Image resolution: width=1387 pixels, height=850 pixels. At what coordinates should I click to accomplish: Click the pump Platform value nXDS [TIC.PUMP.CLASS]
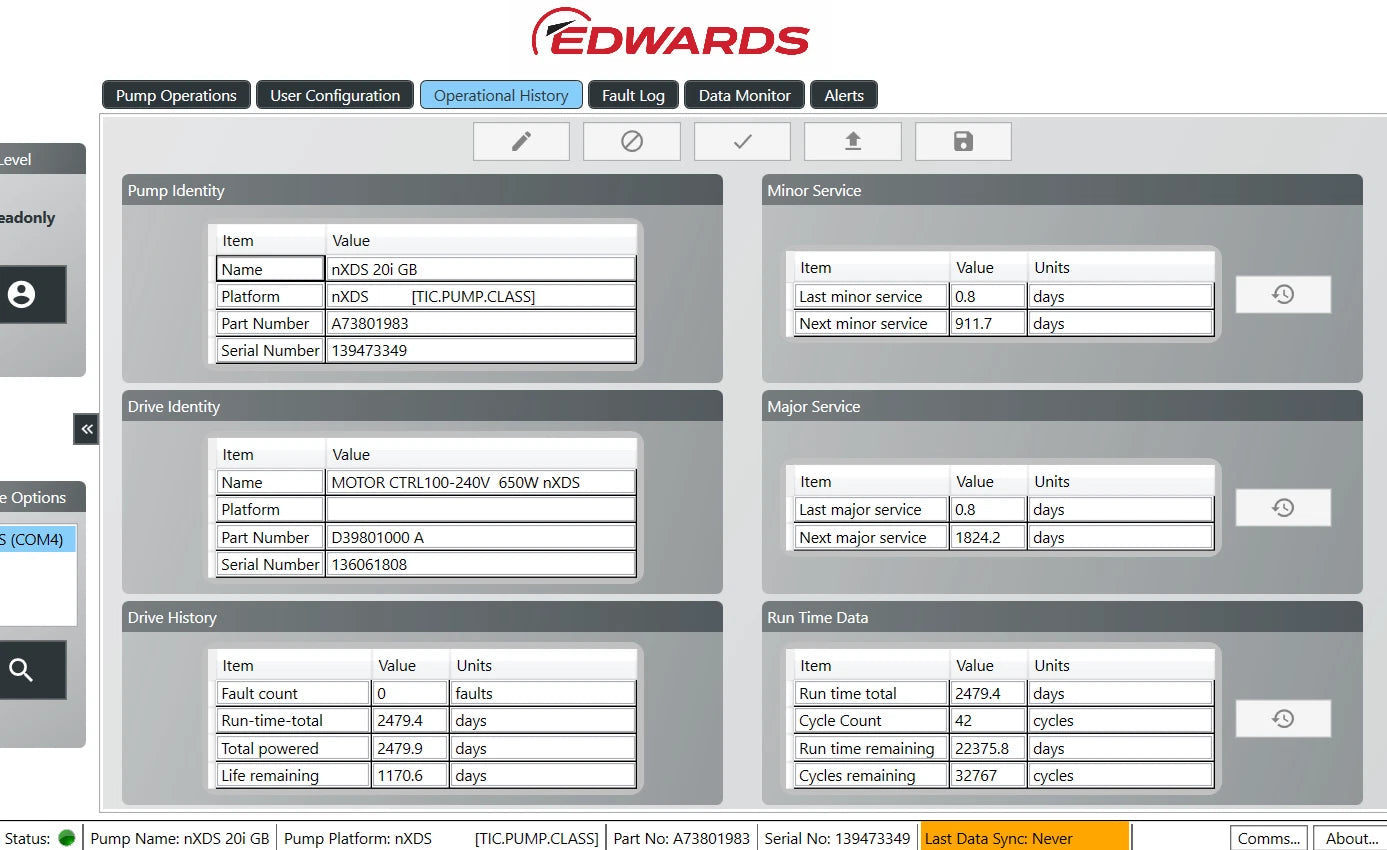coord(481,296)
